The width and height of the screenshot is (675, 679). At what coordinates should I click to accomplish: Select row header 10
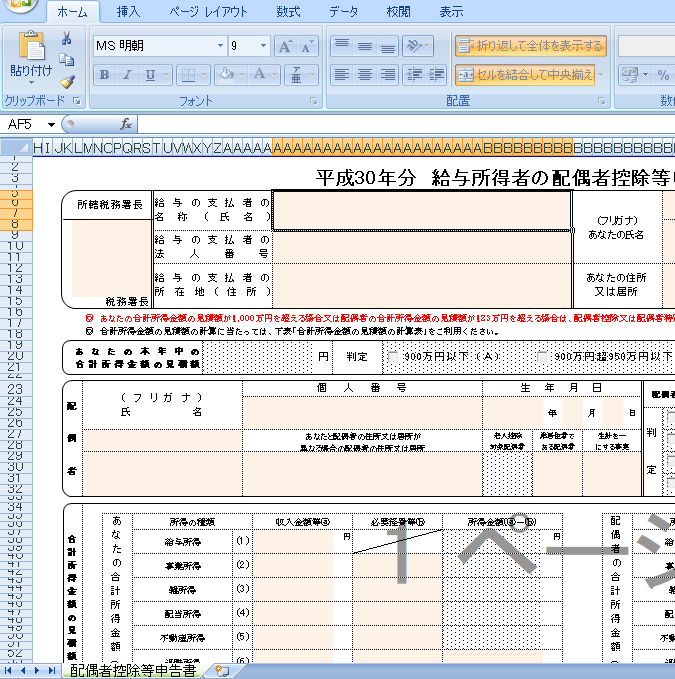[16, 246]
